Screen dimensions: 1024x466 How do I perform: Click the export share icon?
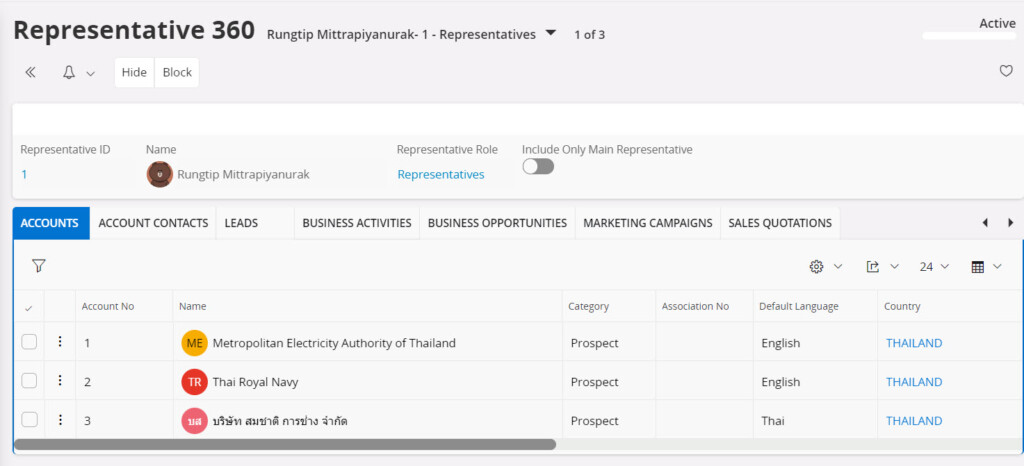(872, 267)
